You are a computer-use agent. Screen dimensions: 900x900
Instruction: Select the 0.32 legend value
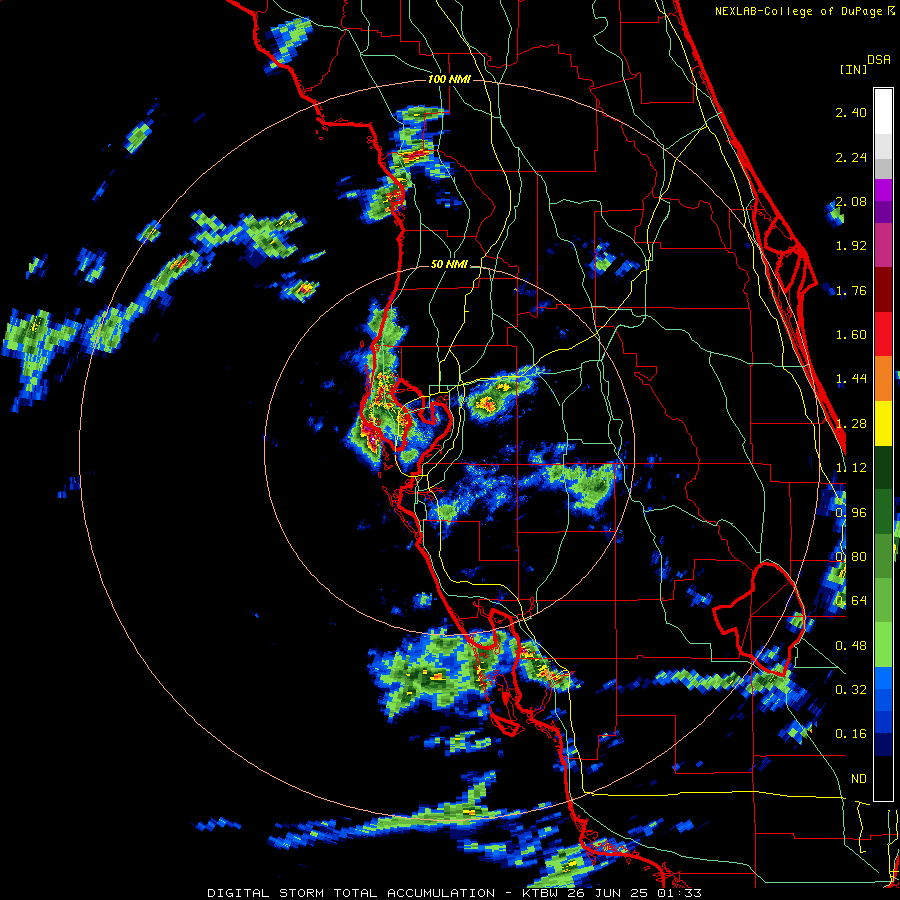click(x=851, y=690)
